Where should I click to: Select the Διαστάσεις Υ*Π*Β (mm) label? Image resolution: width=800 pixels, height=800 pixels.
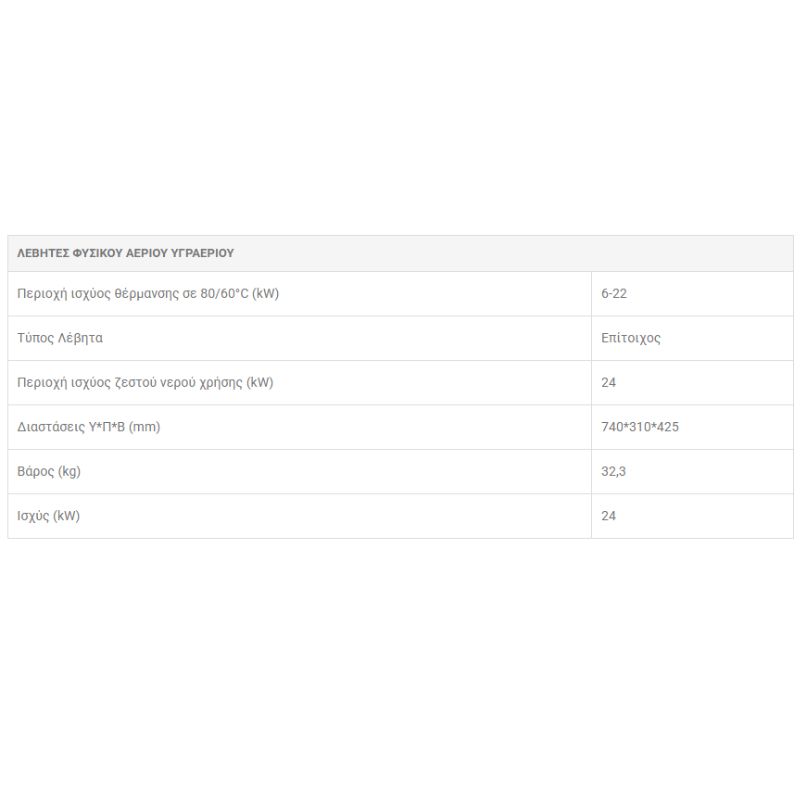click(89, 427)
